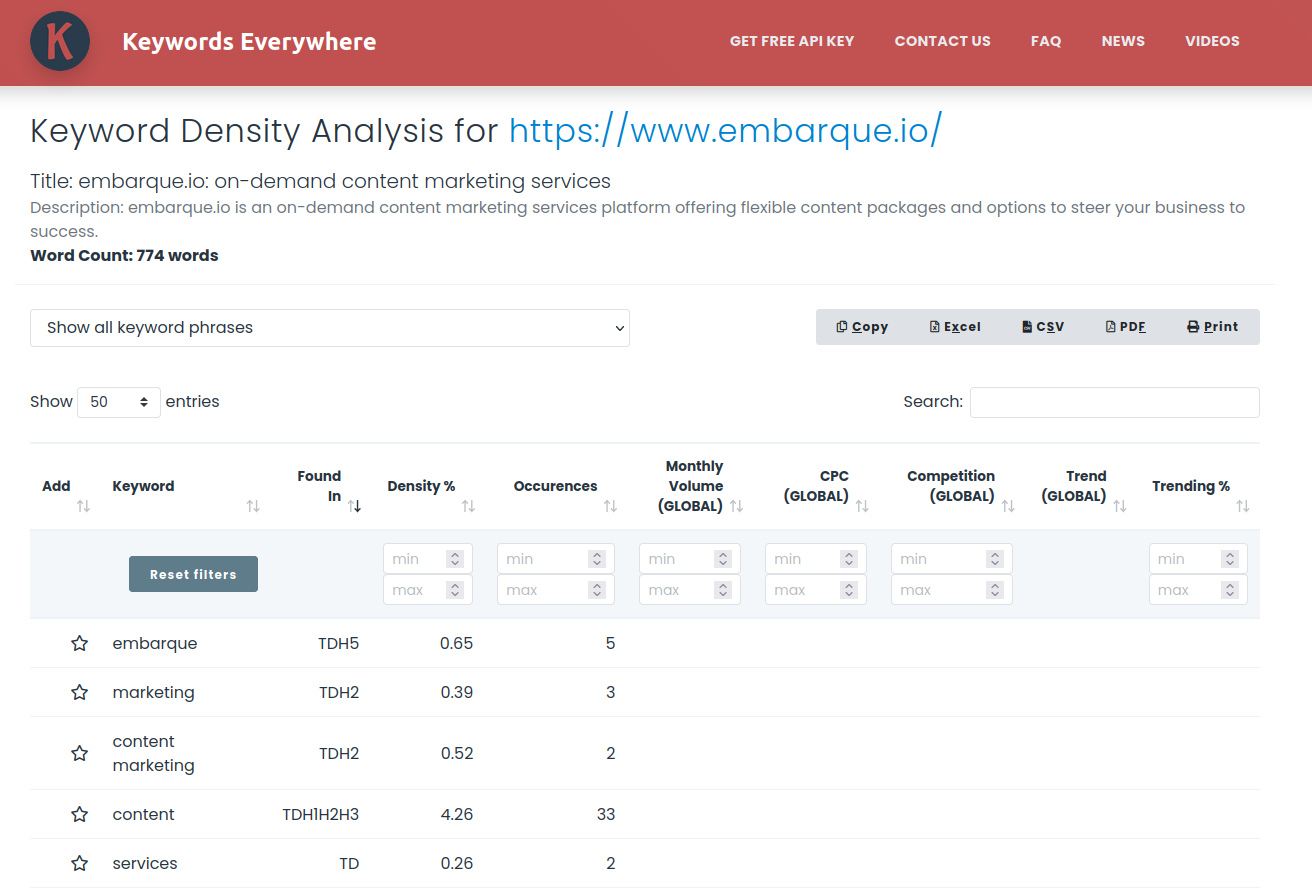Screen dimensions: 1312x889
Task: Click Trending % max stepper
Action: tap(1230, 590)
